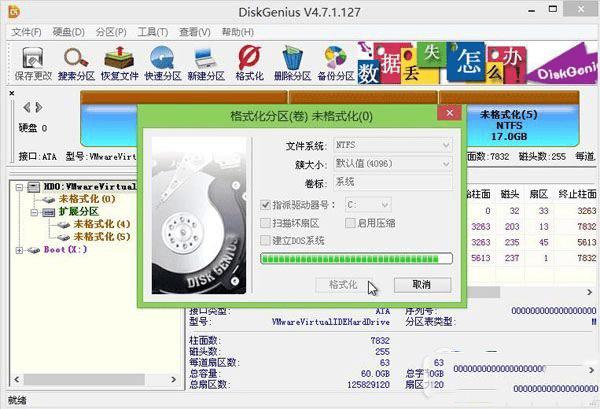Click the total sectors value 125829120

[368, 385]
